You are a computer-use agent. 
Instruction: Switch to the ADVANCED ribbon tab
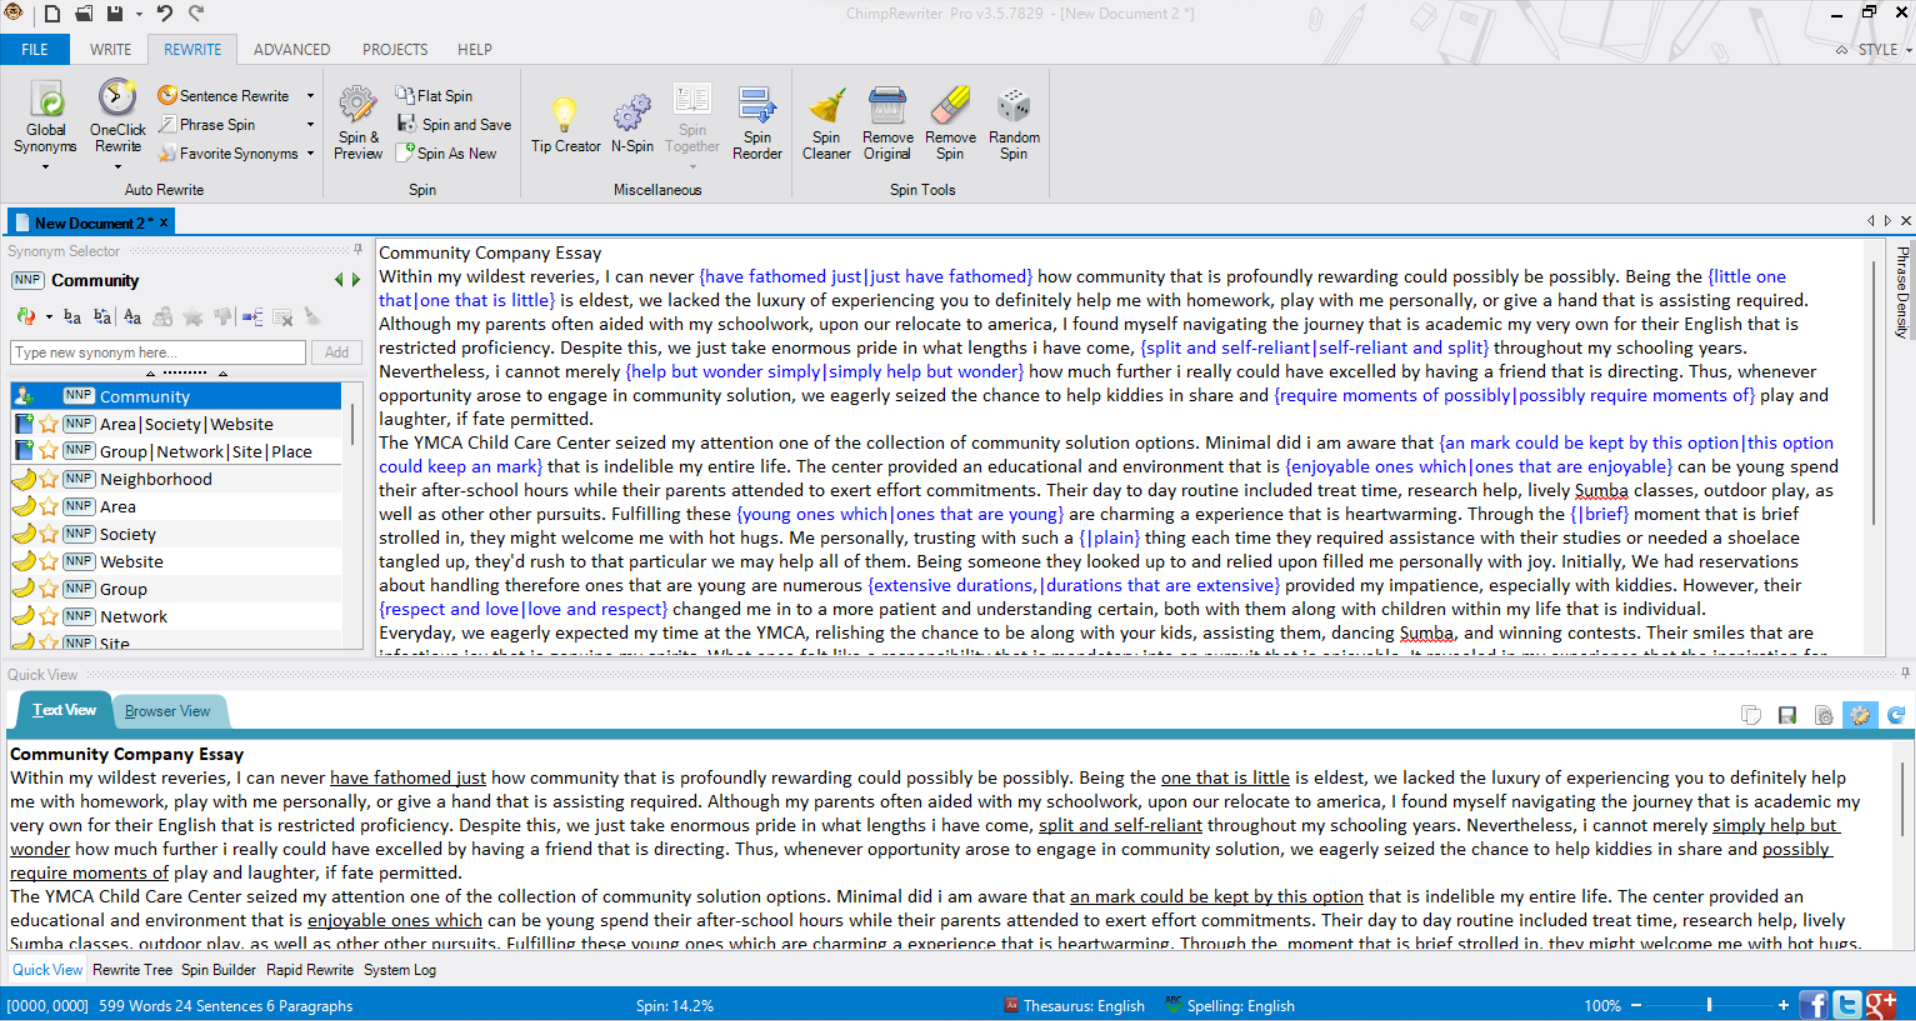pyautogui.click(x=291, y=49)
